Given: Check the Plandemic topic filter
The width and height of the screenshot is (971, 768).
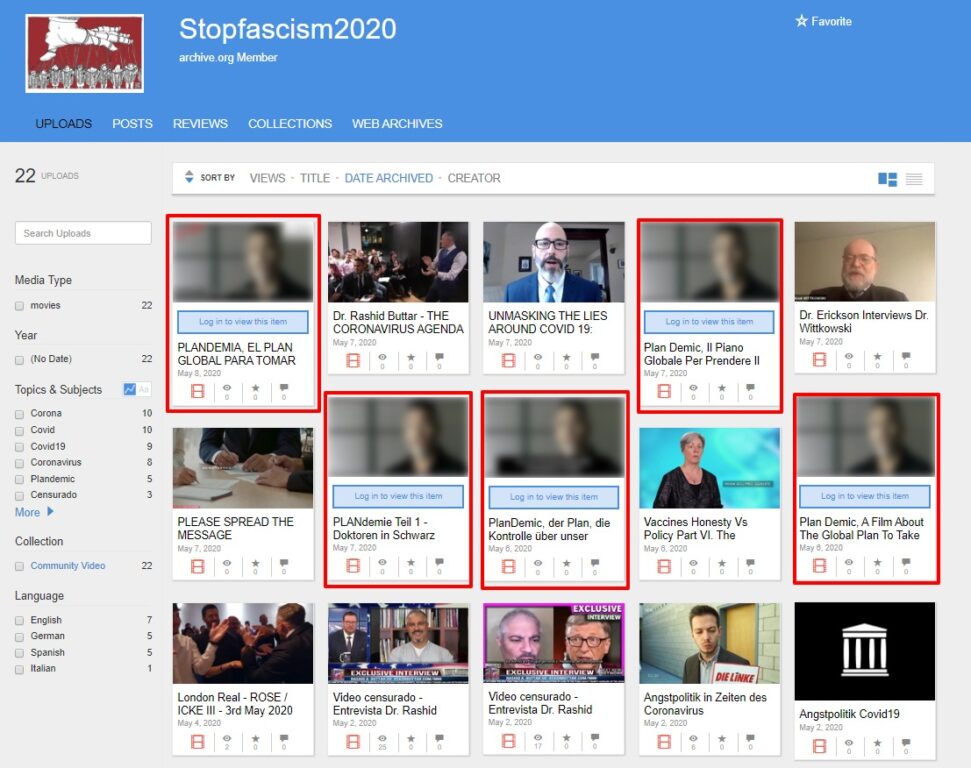Looking at the screenshot, I should point(20,479).
